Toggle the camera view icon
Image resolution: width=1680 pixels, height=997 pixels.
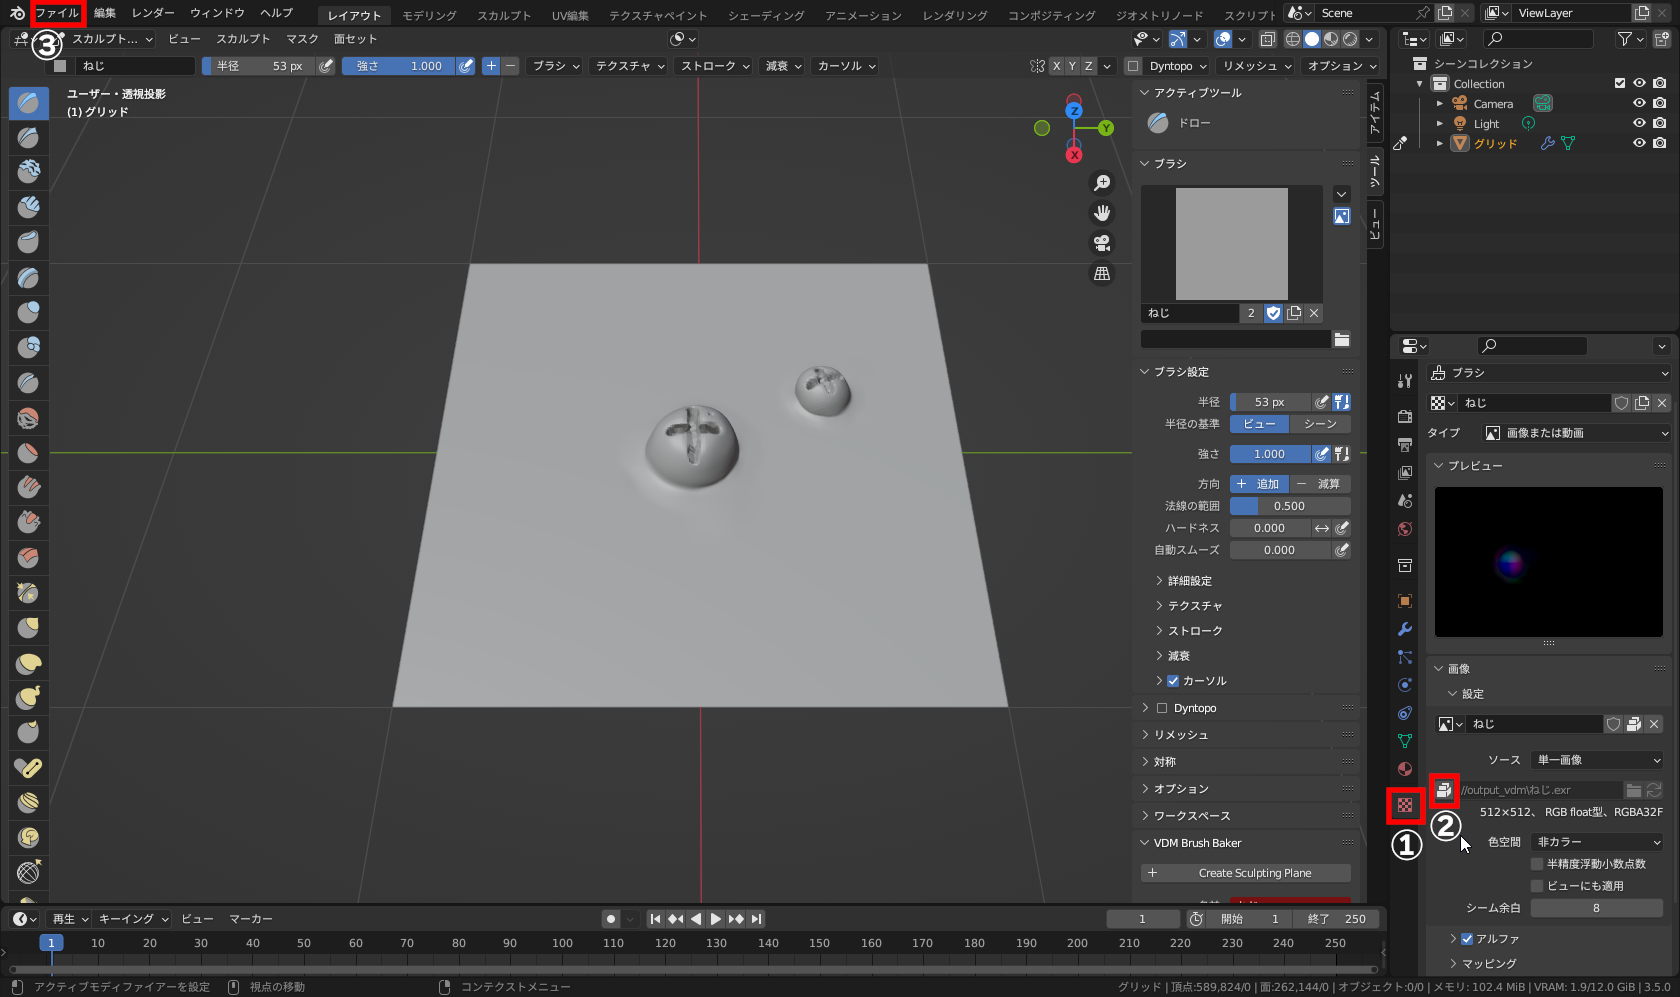(x=1102, y=243)
